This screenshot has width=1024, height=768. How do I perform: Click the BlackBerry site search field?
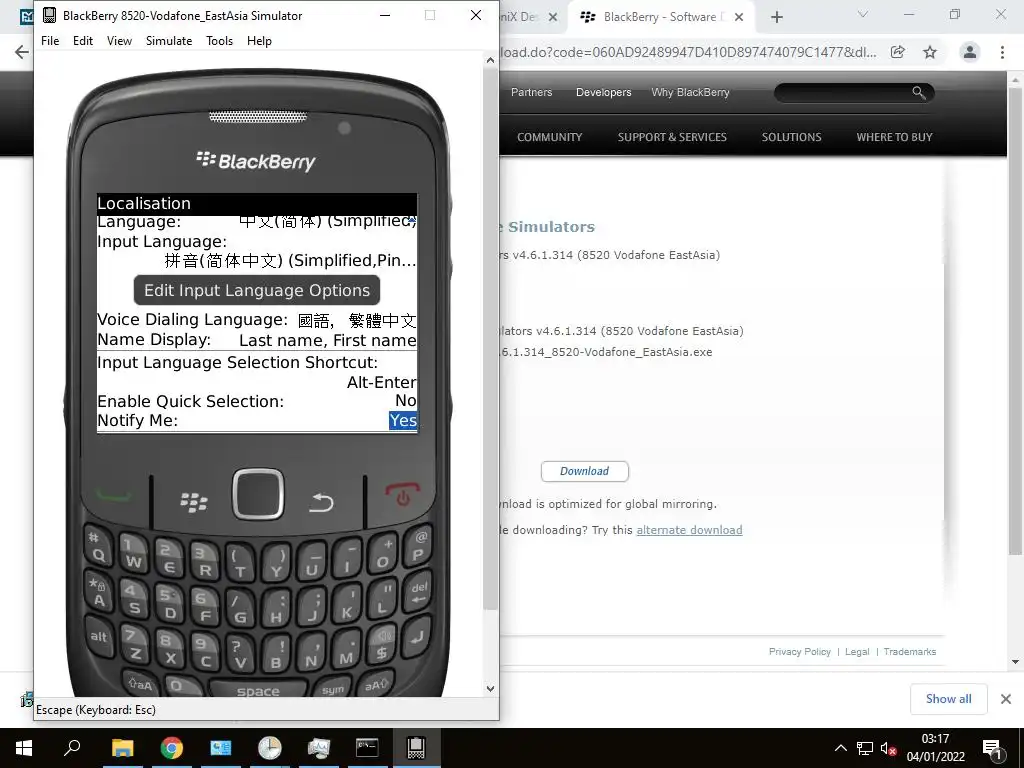(842, 93)
